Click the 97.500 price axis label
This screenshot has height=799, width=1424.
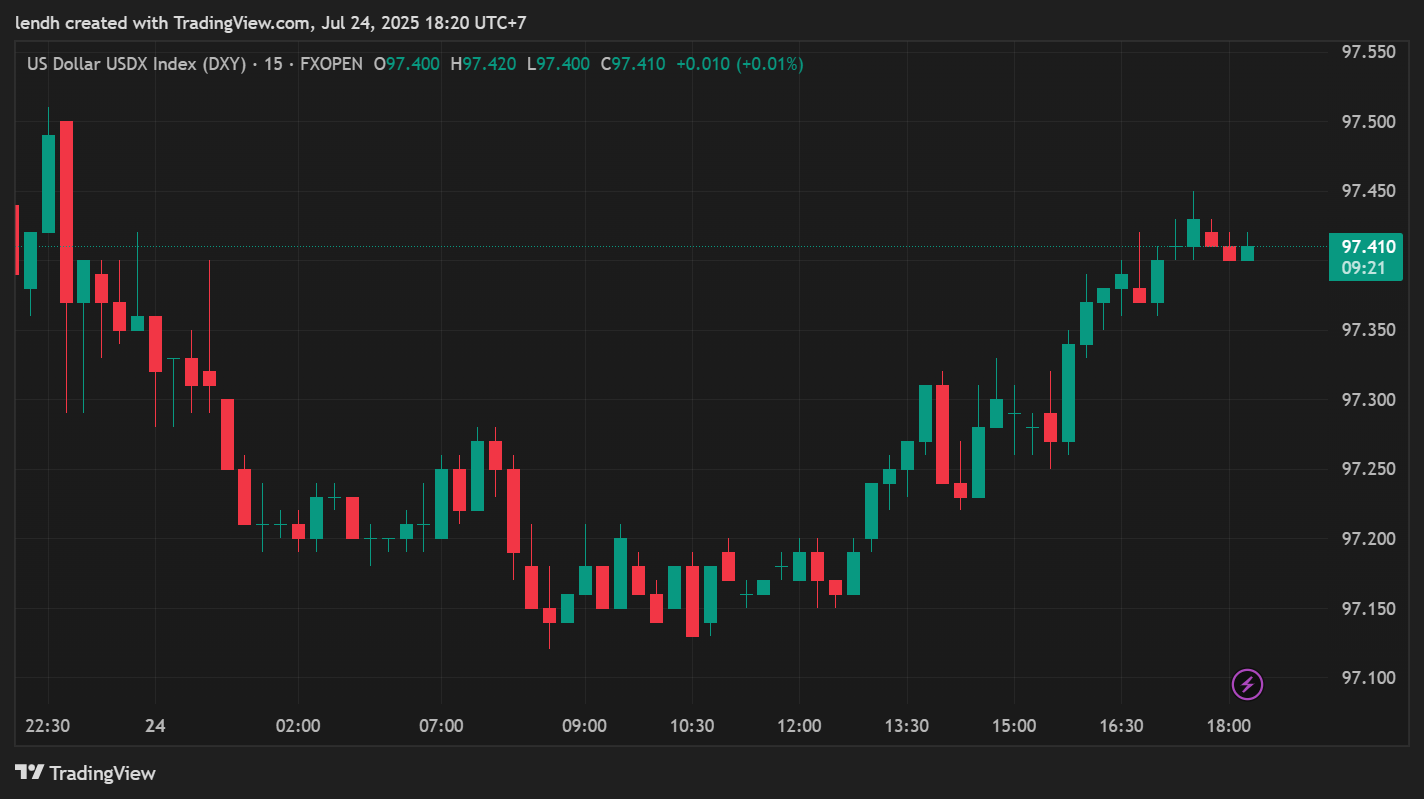pos(1368,122)
